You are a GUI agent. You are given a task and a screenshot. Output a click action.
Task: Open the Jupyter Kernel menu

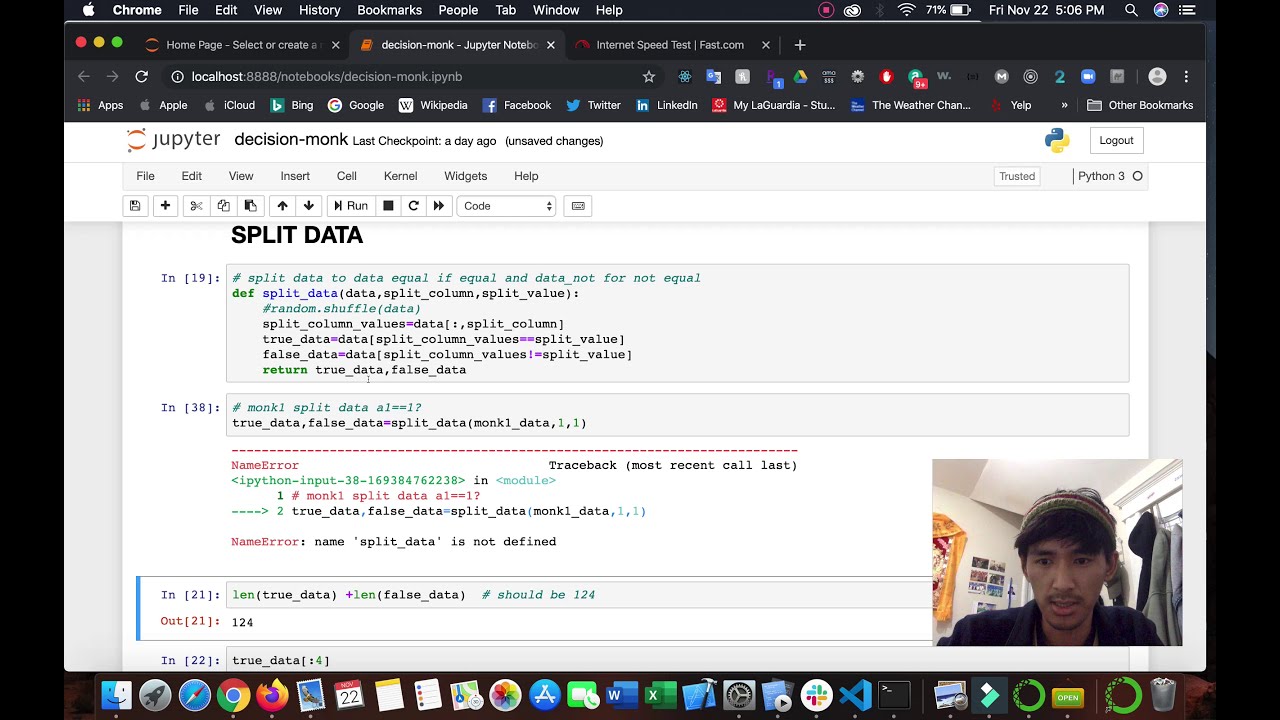tap(400, 176)
